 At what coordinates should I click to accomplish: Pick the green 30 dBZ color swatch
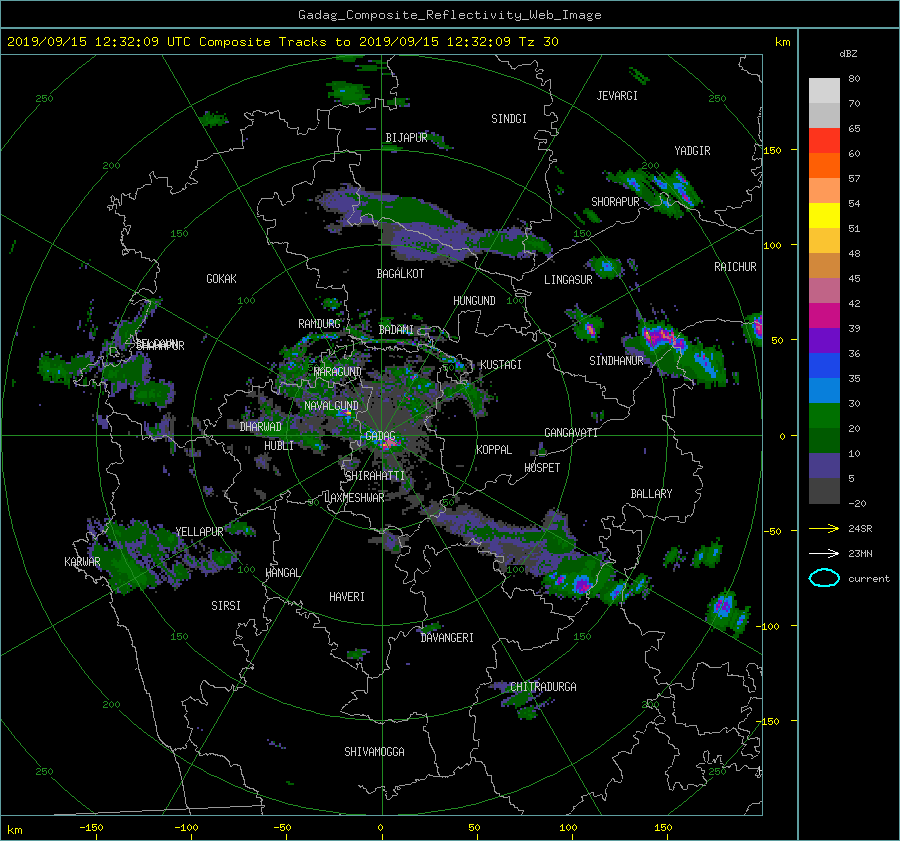[824, 416]
